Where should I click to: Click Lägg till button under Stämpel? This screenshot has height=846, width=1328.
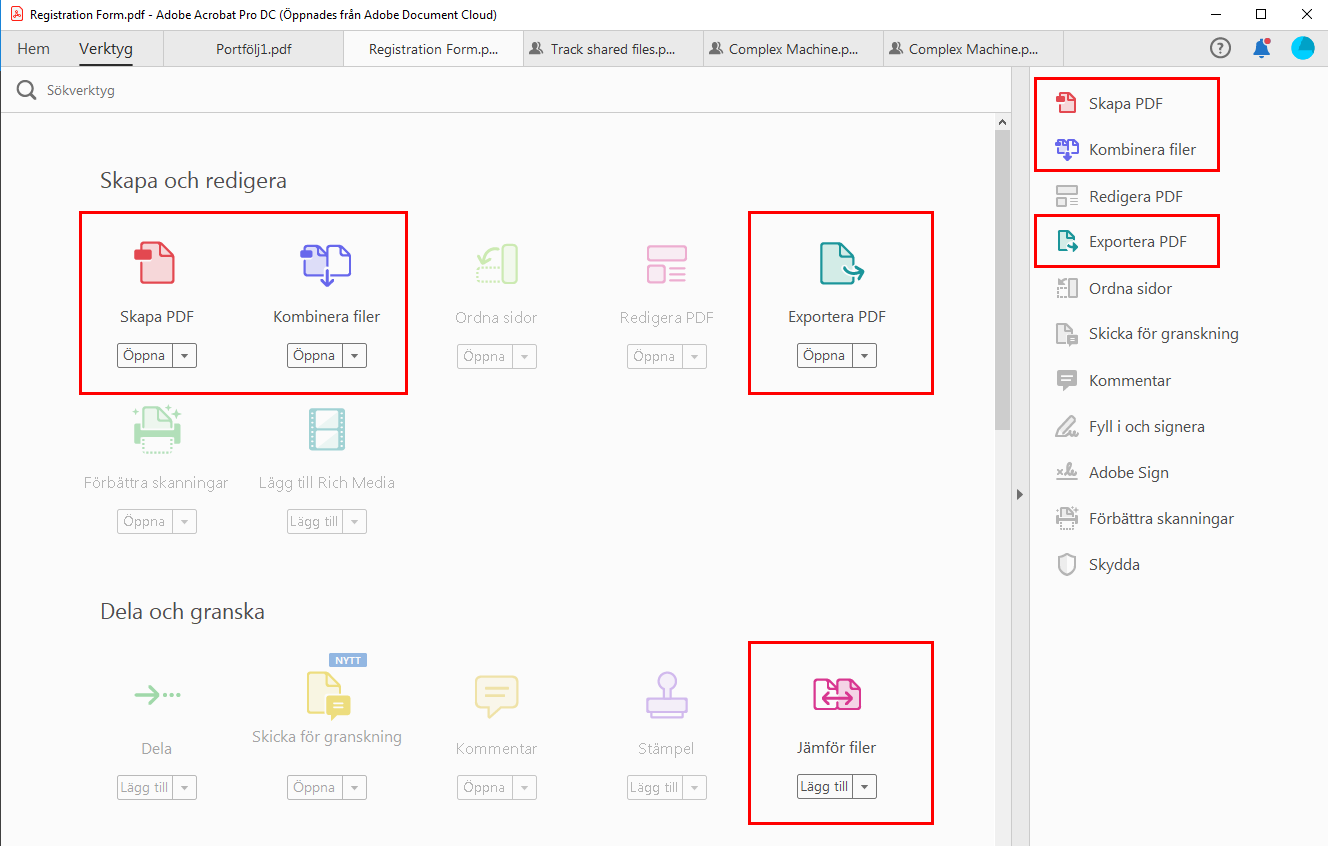(x=655, y=788)
